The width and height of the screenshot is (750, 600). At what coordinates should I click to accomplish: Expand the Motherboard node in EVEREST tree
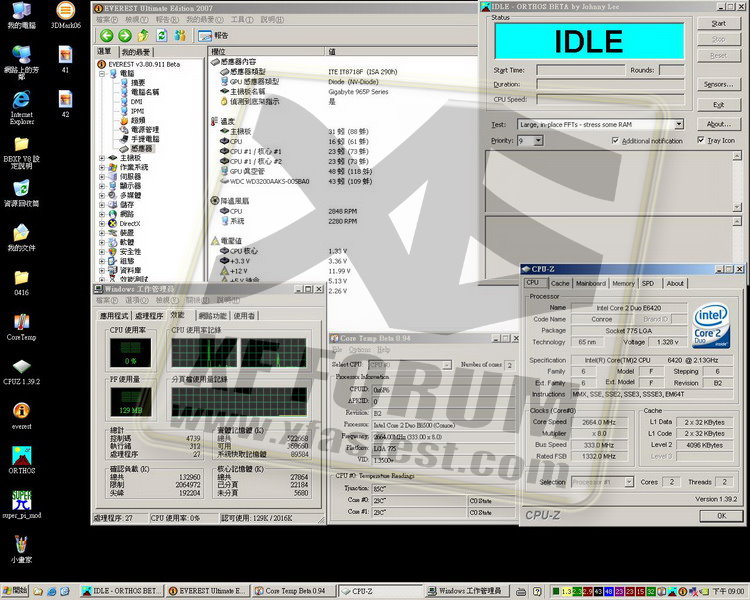[102, 158]
